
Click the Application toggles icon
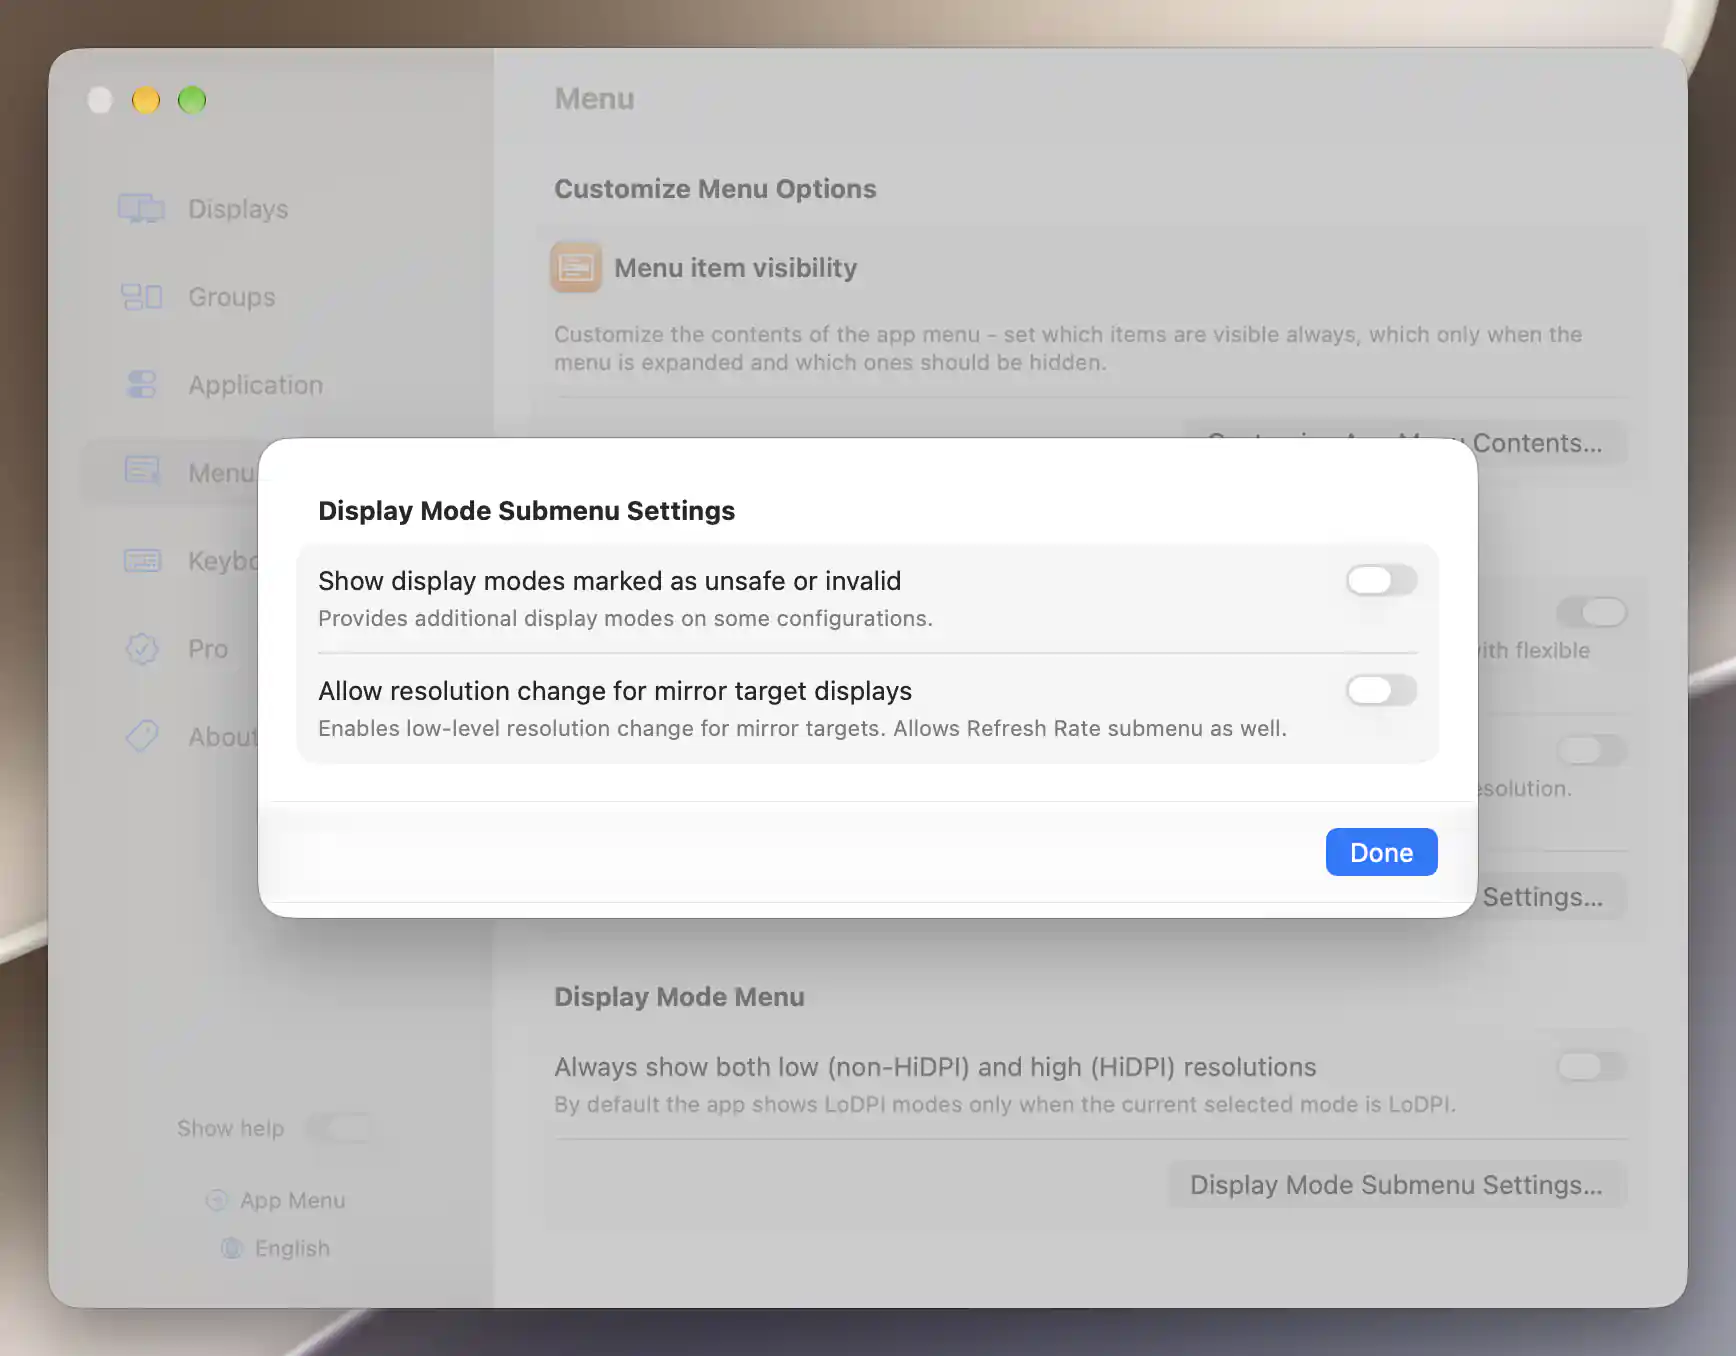(x=142, y=385)
